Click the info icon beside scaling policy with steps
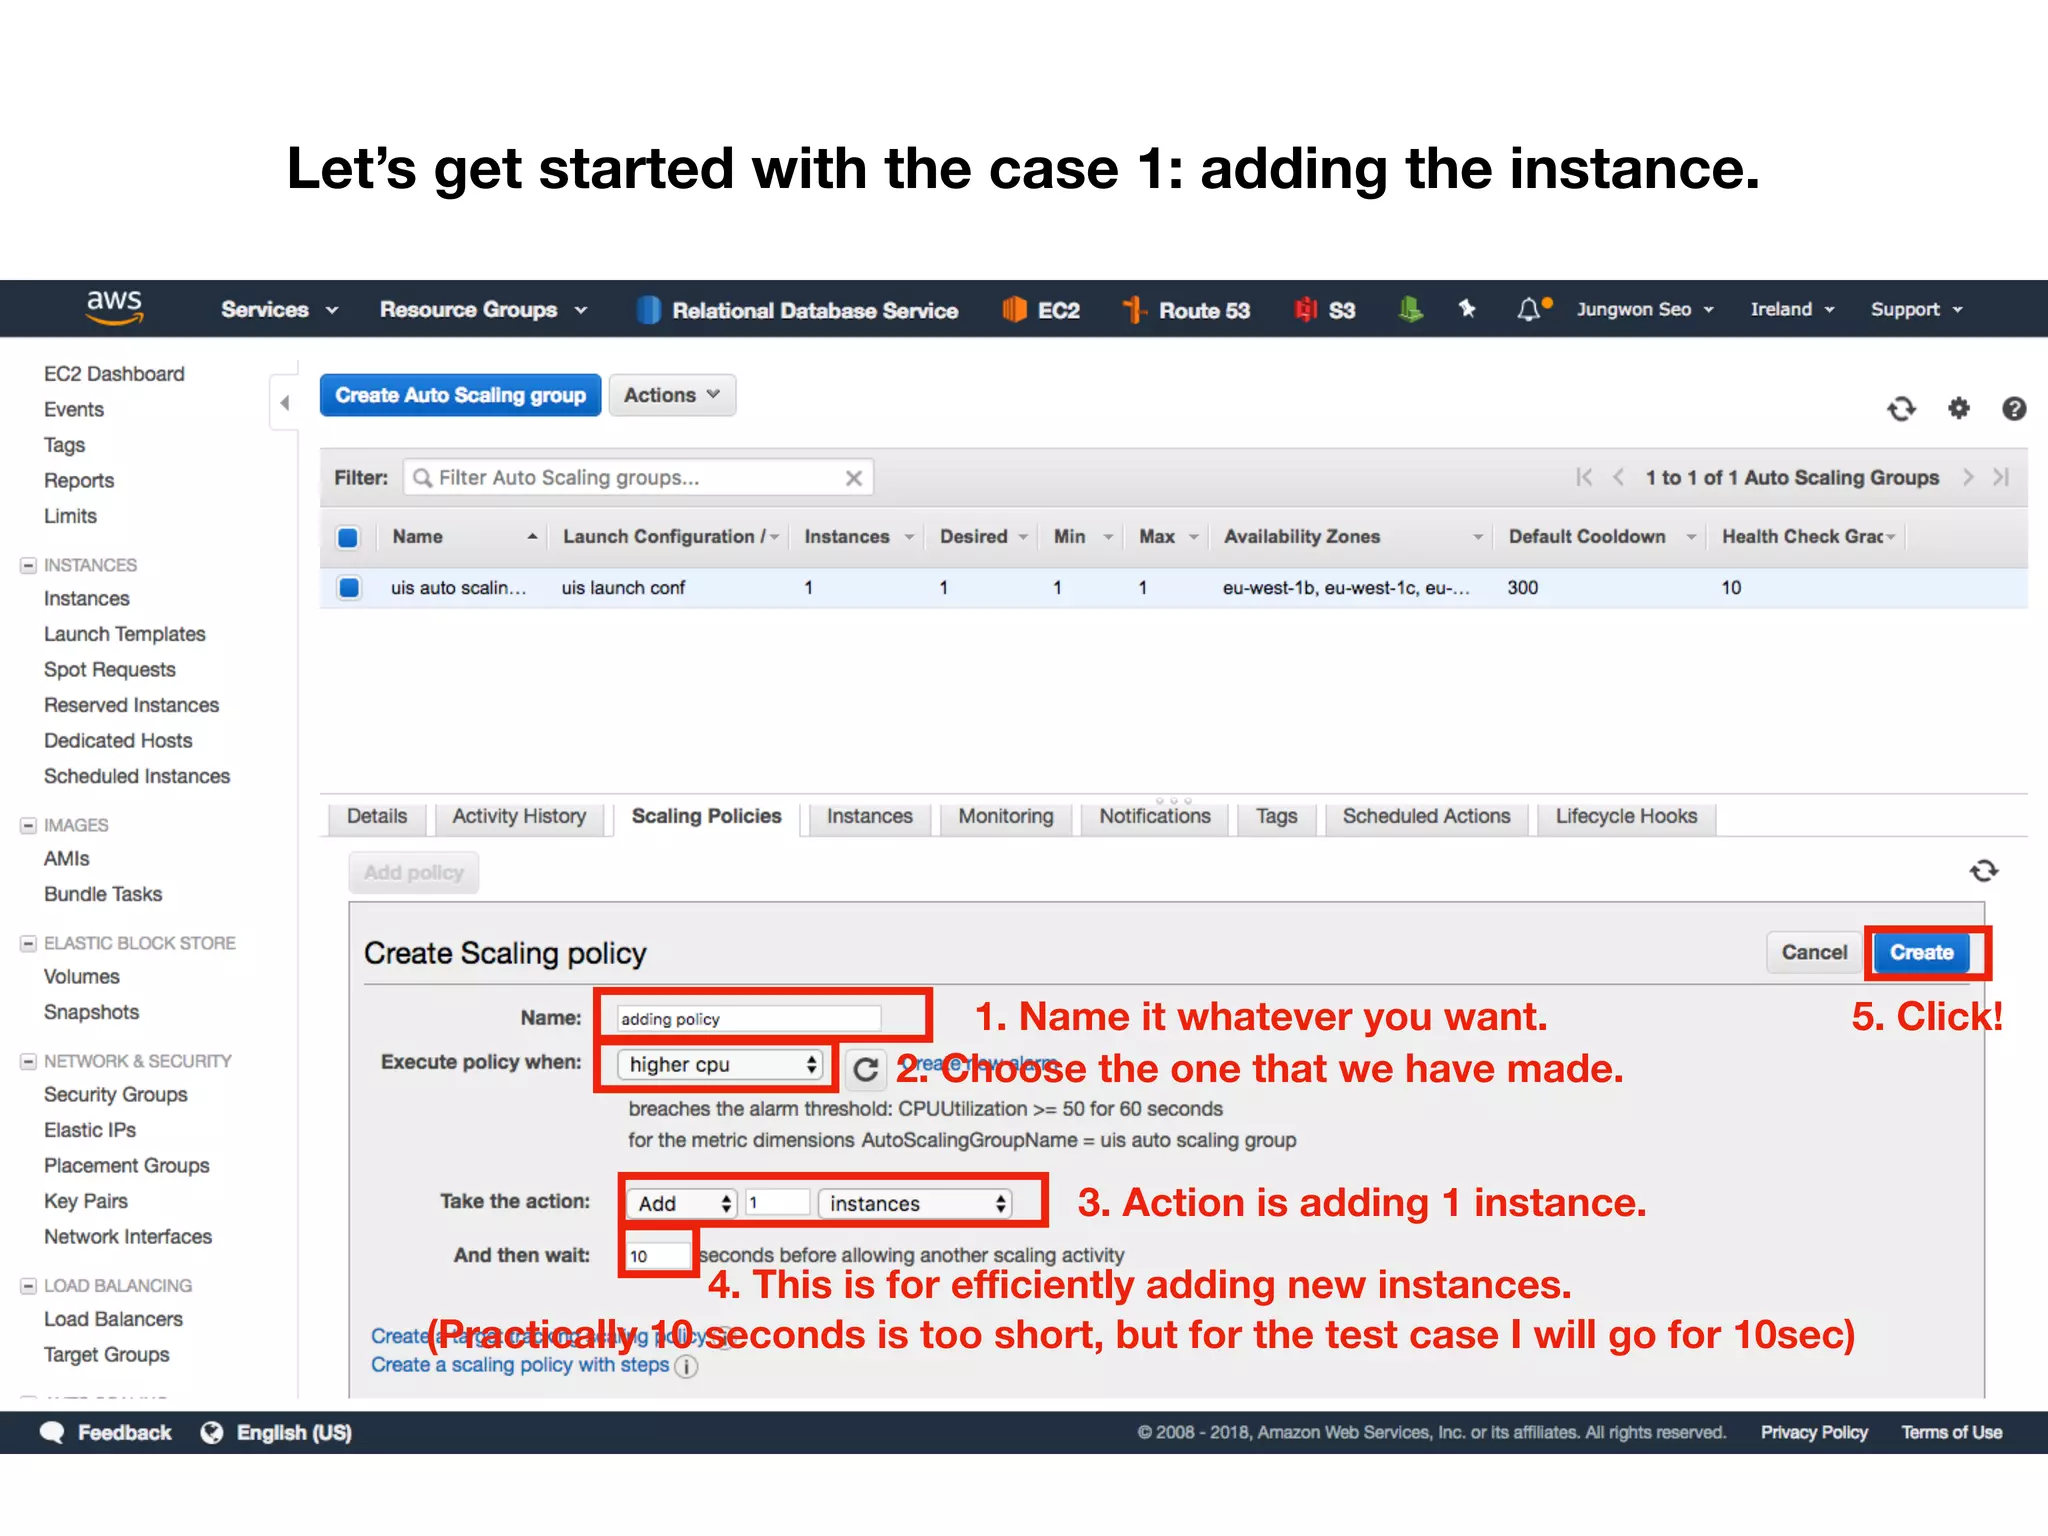Screen dimensions: 2048x1536 coord(686,1367)
